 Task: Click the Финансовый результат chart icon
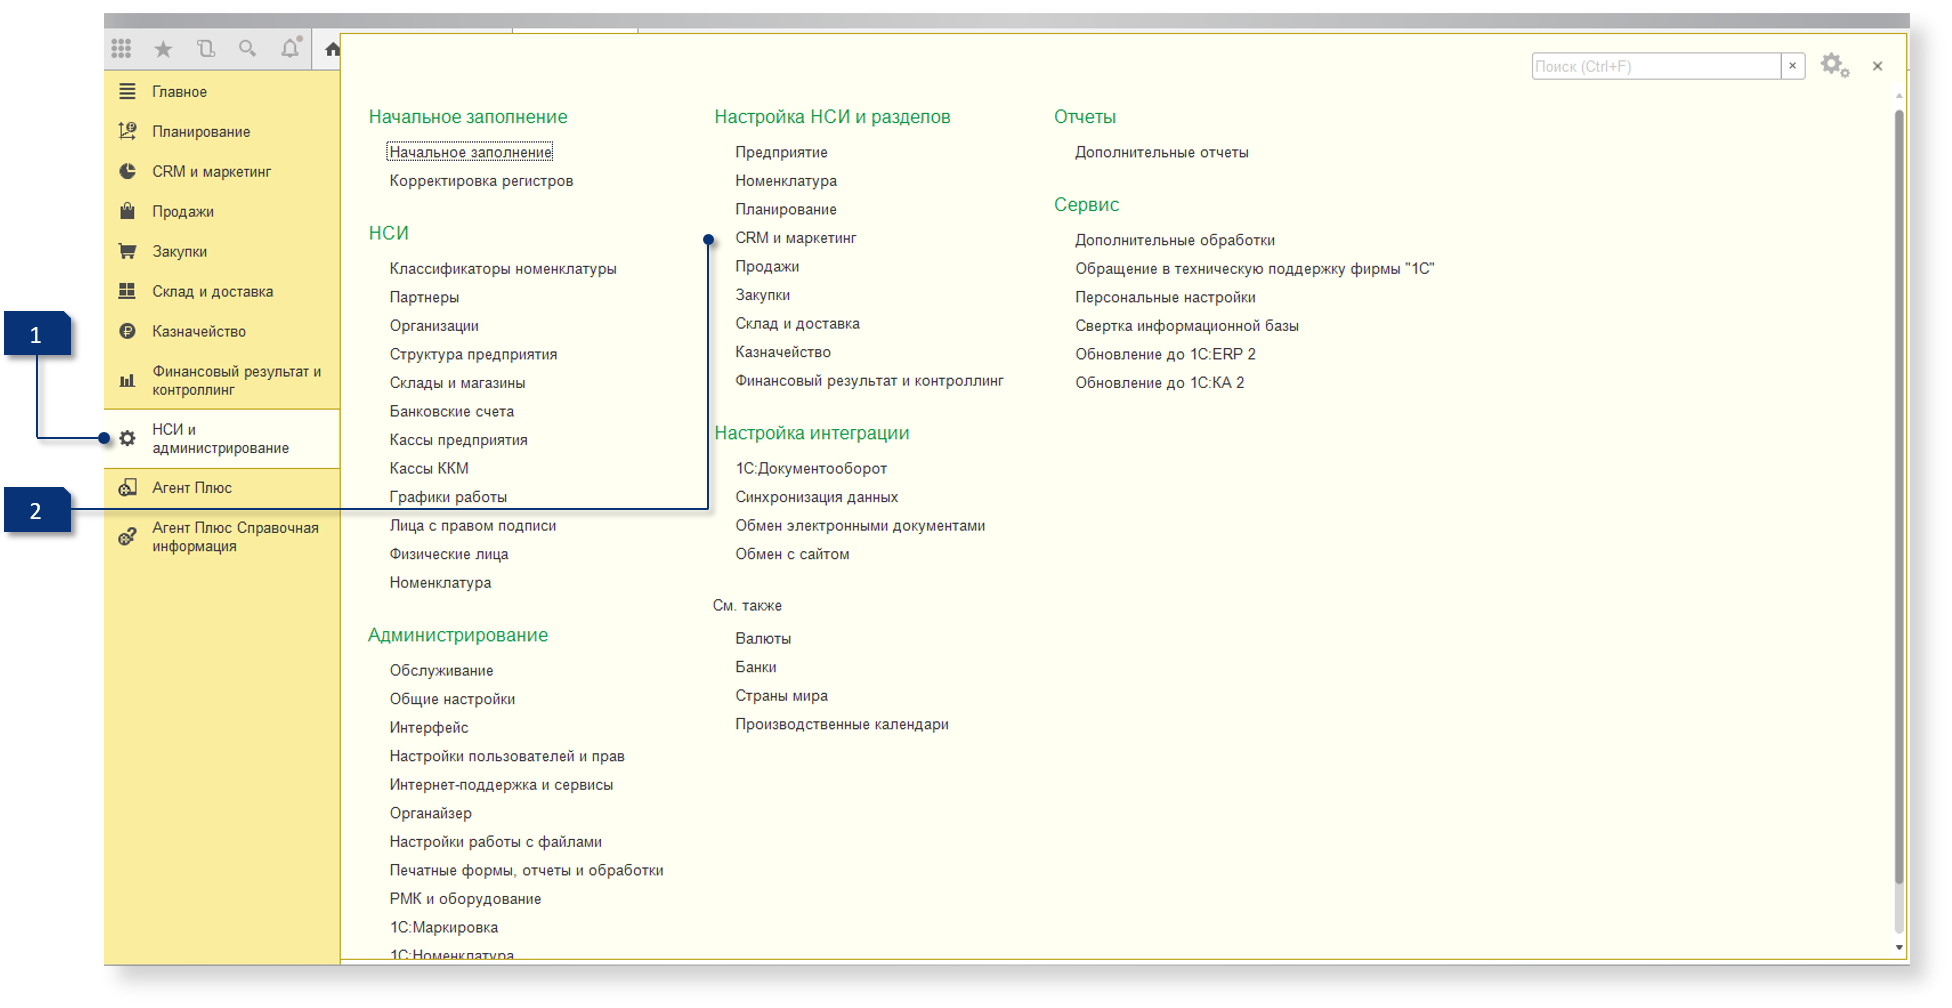127,380
